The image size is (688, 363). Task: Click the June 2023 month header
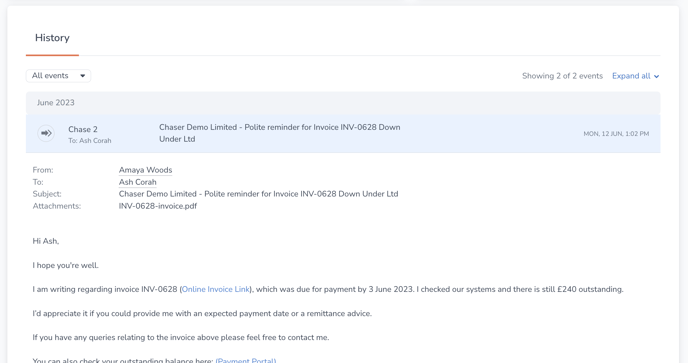[343, 103]
